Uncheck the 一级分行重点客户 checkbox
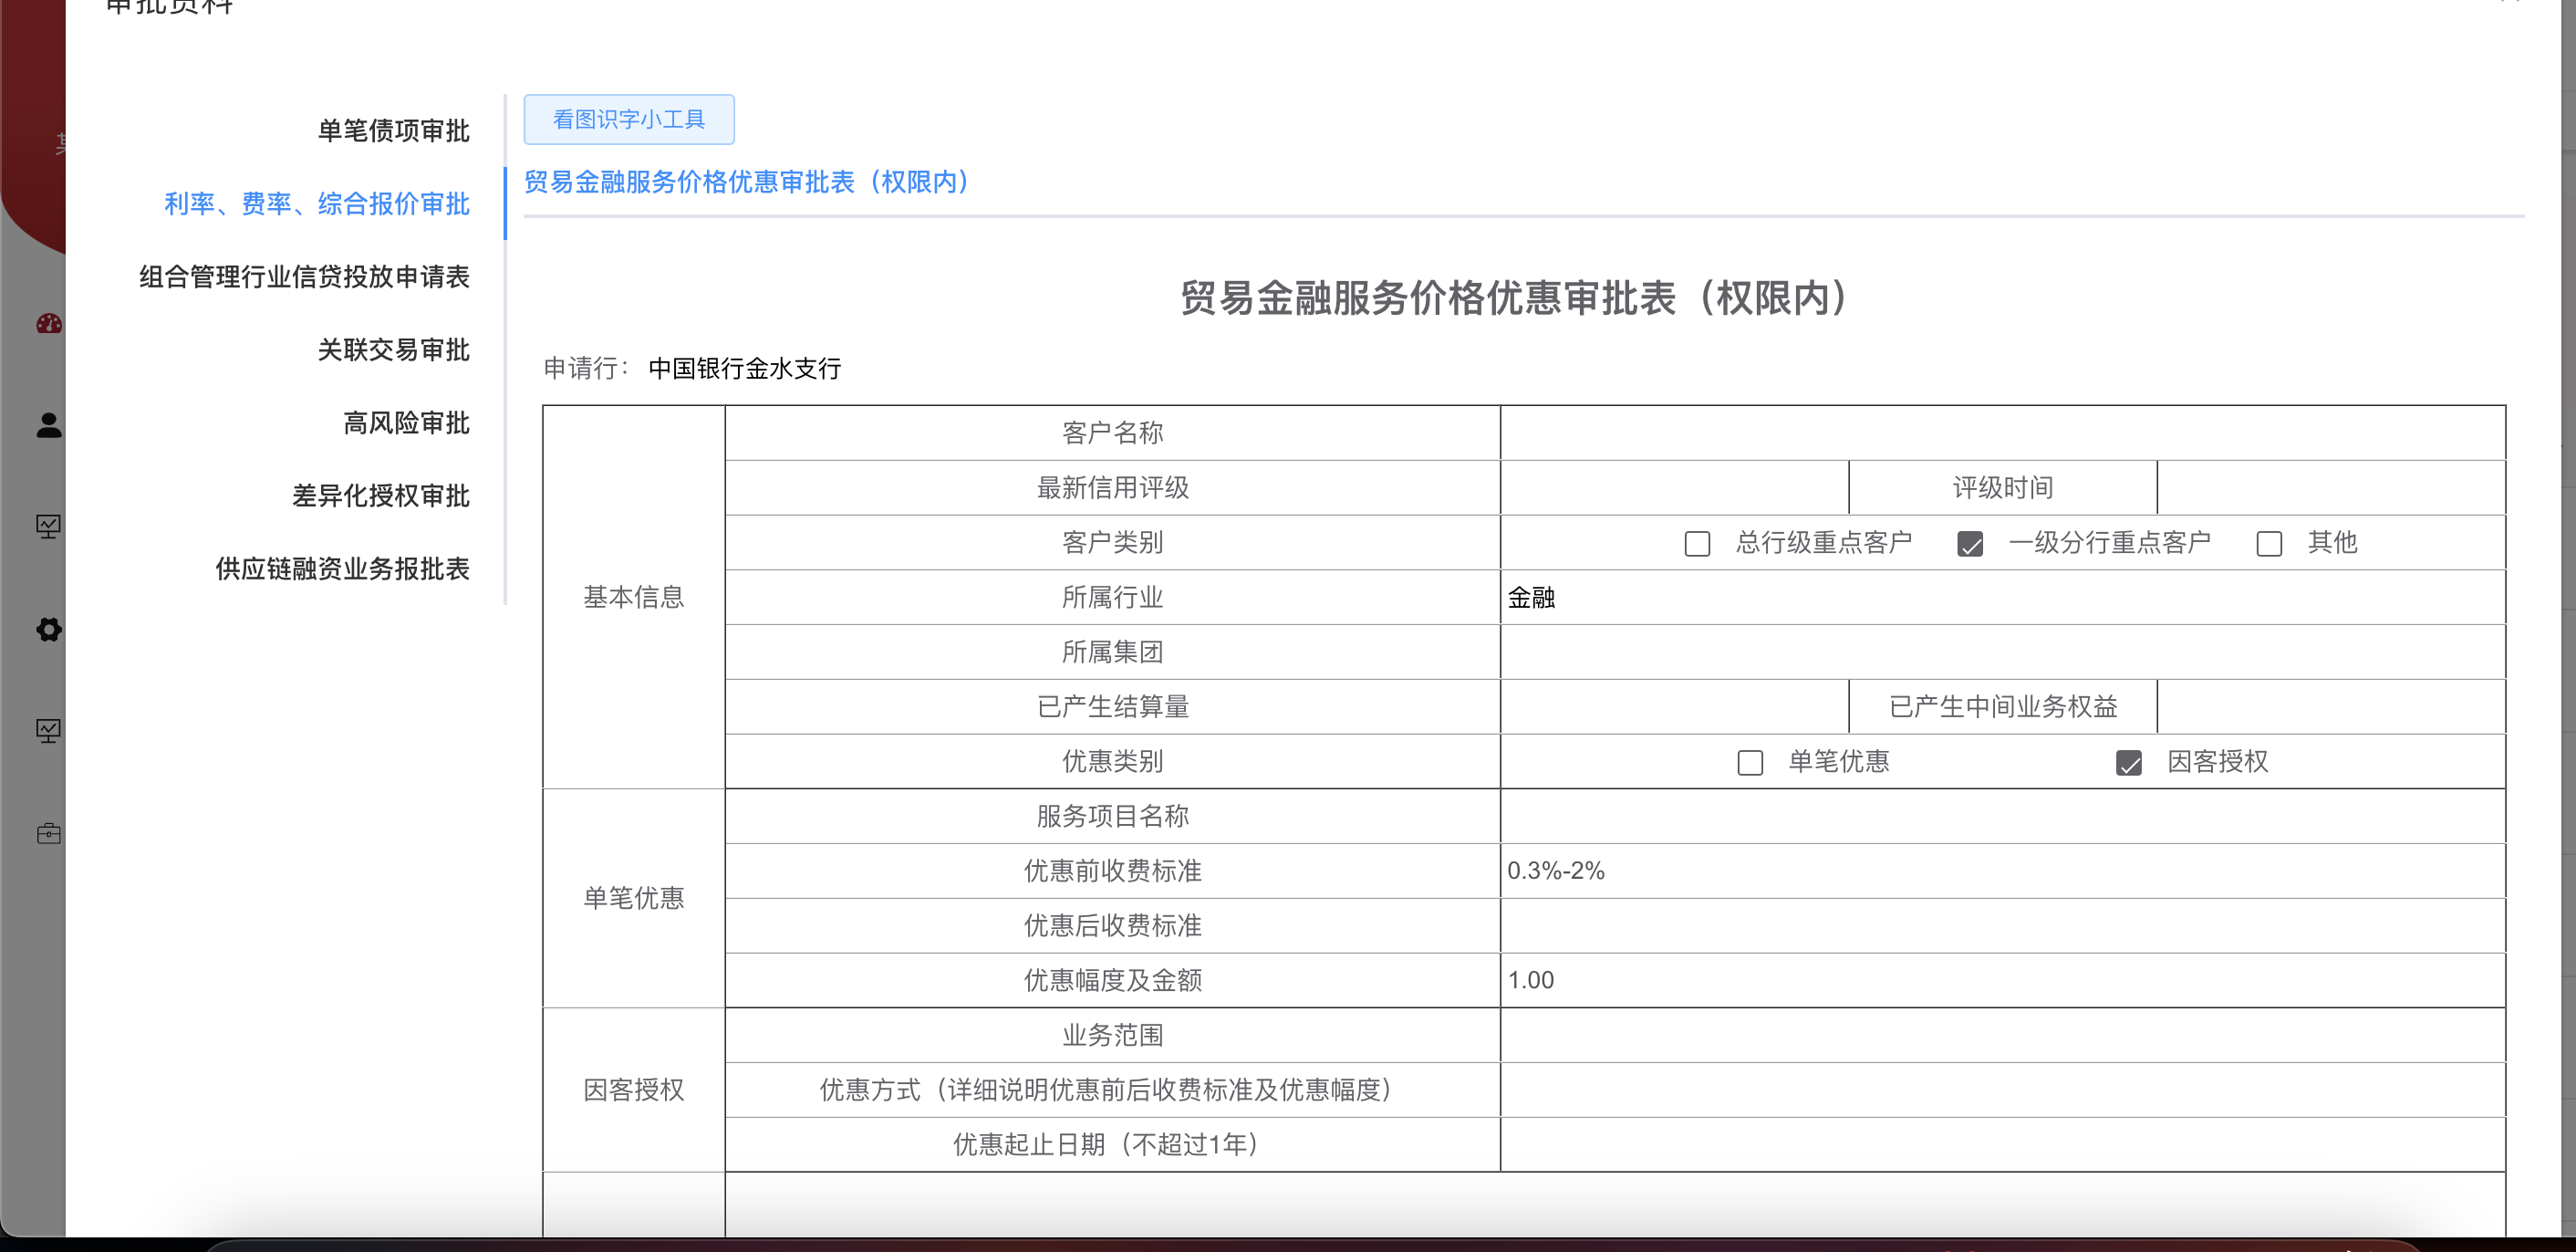 (1970, 543)
